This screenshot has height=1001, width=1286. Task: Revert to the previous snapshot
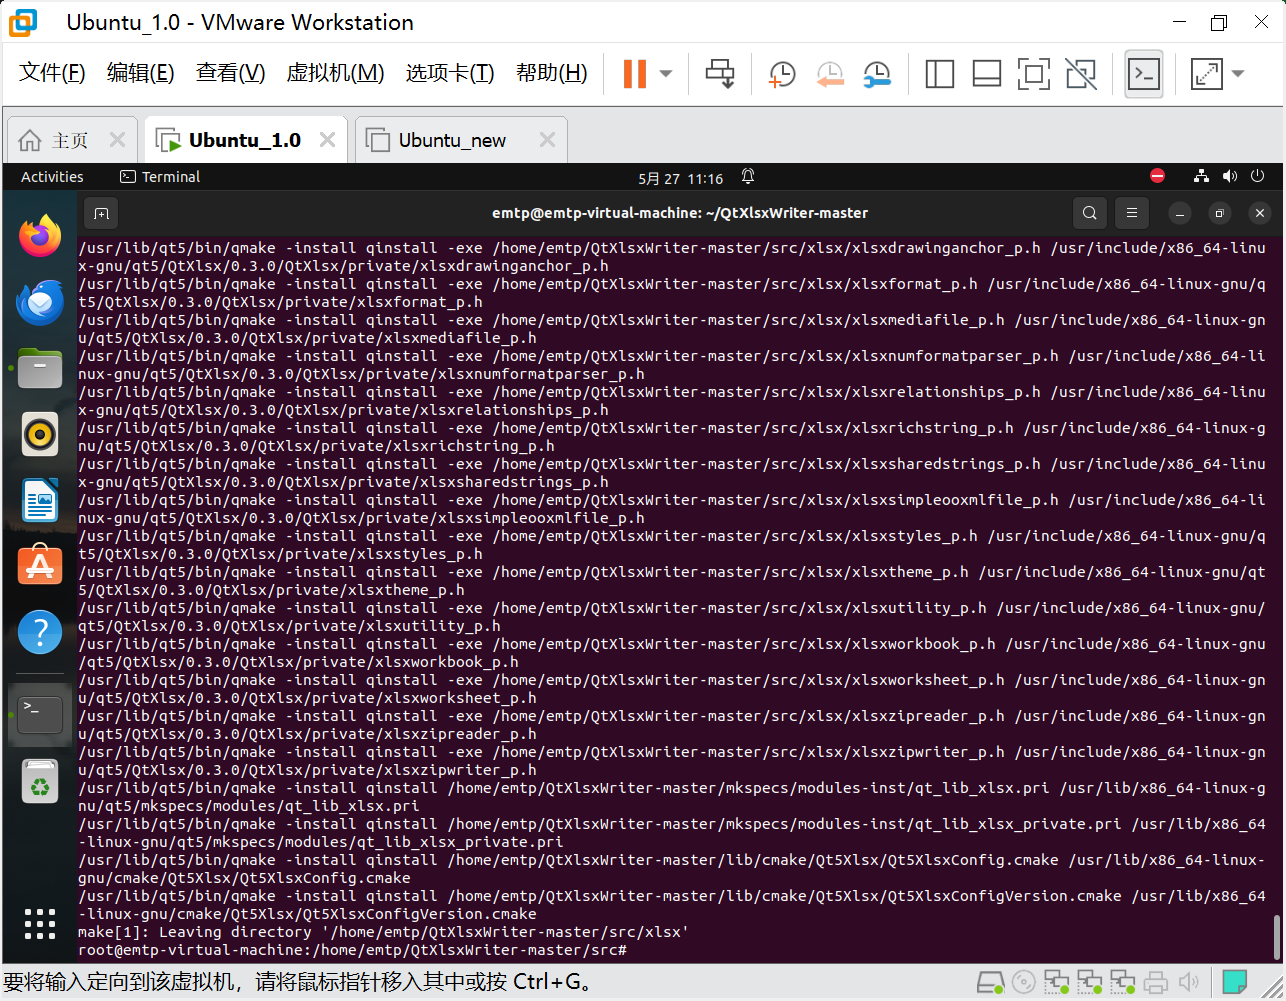click(829, 73)
